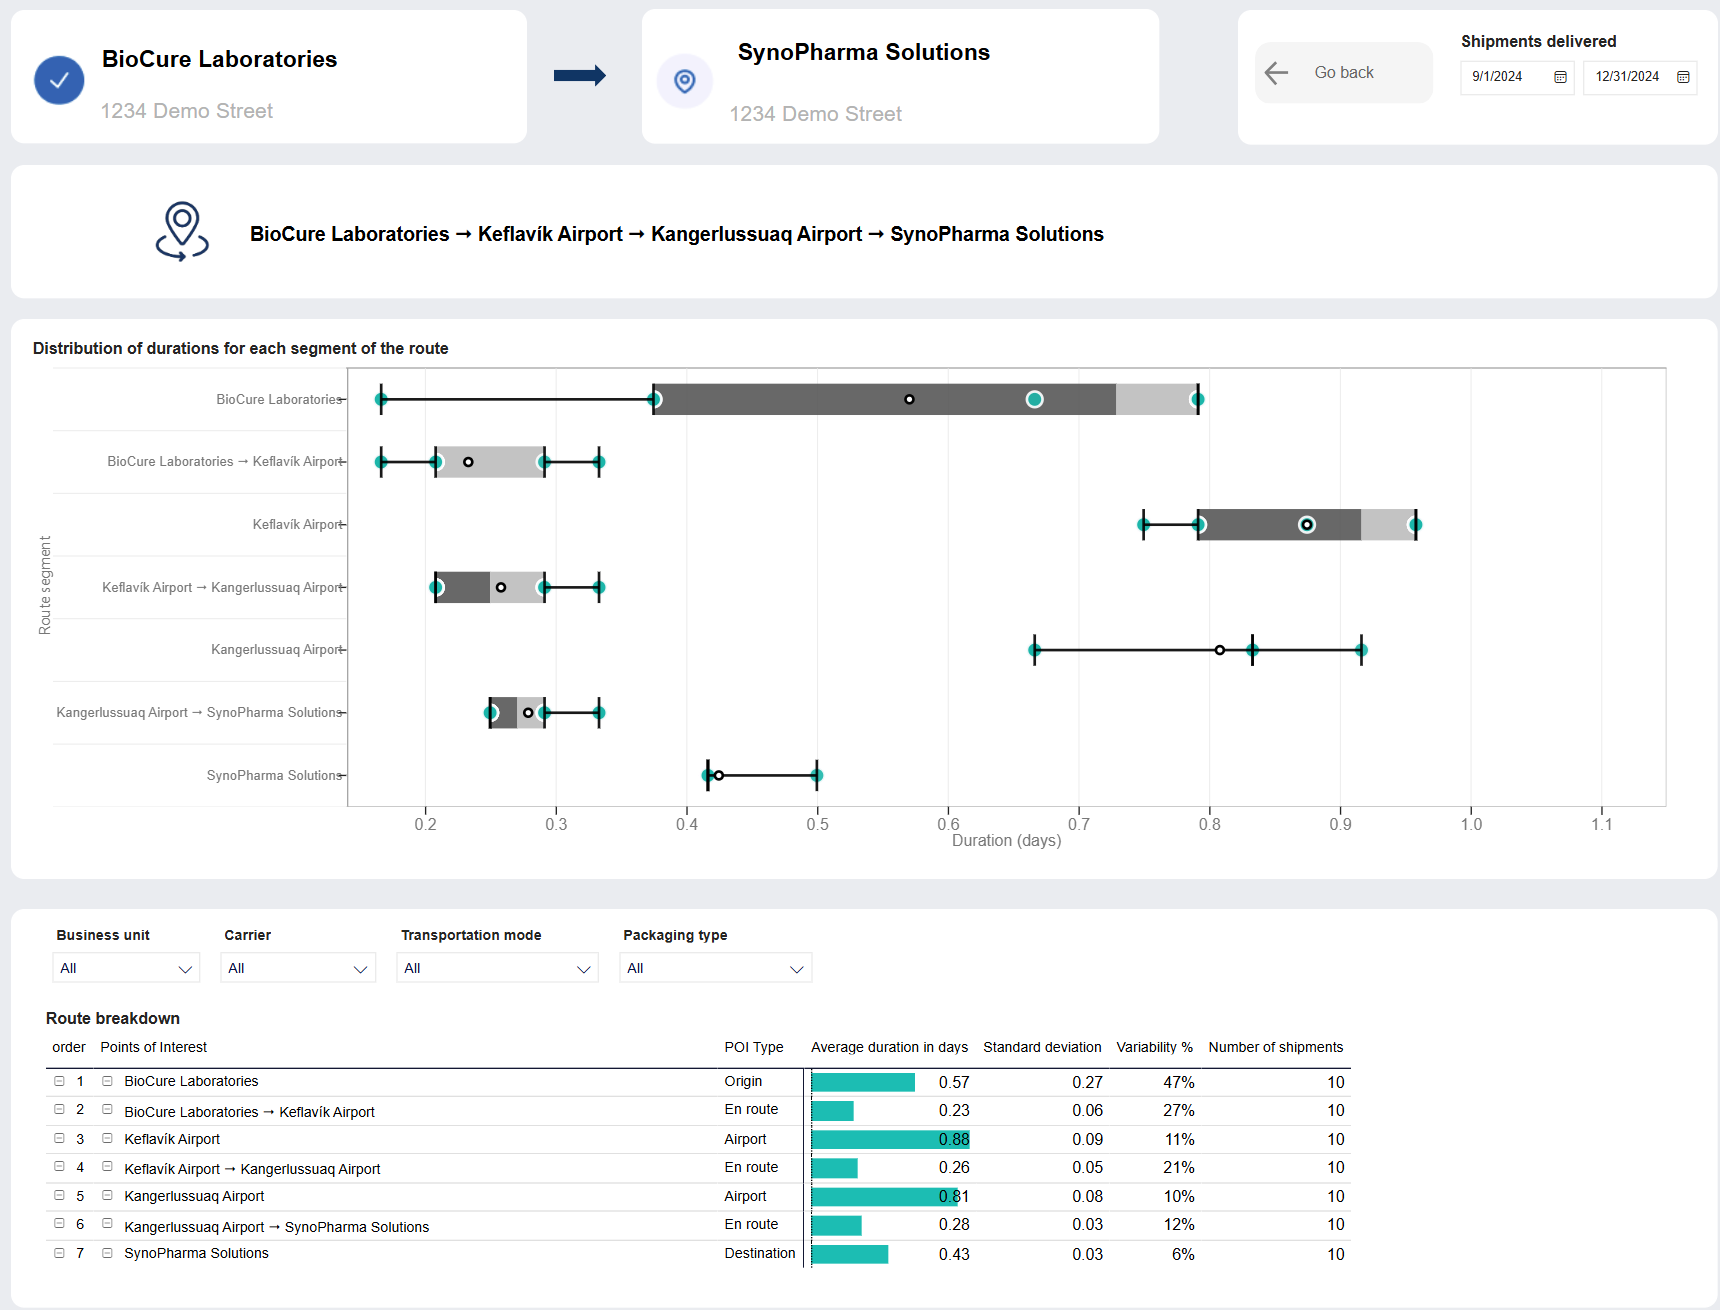Image resolution: width=1720 pixels, height=1310 pixels.
Task: Collapse order row 6 expander
Action: [59, 1223]
